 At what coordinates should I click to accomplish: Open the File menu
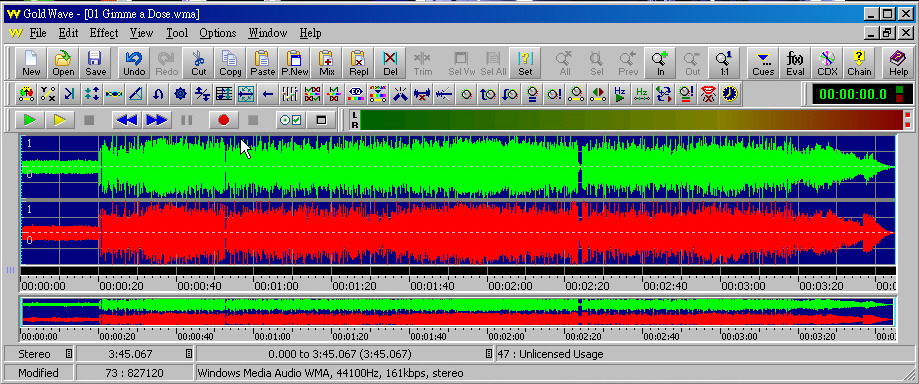[x=38, y=33]
